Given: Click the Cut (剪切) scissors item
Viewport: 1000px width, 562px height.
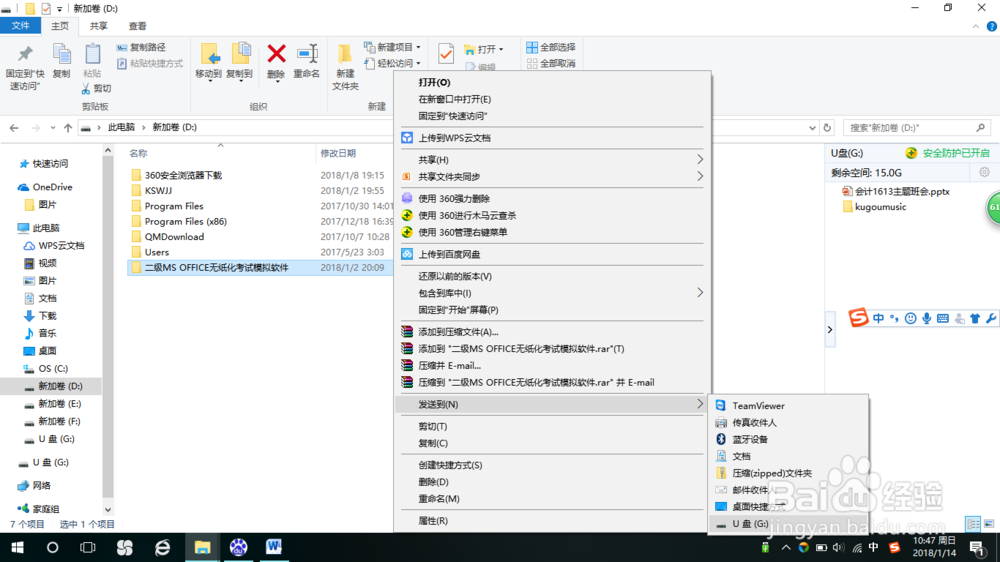Looking at the screenshot, I should tap(96, 88).
